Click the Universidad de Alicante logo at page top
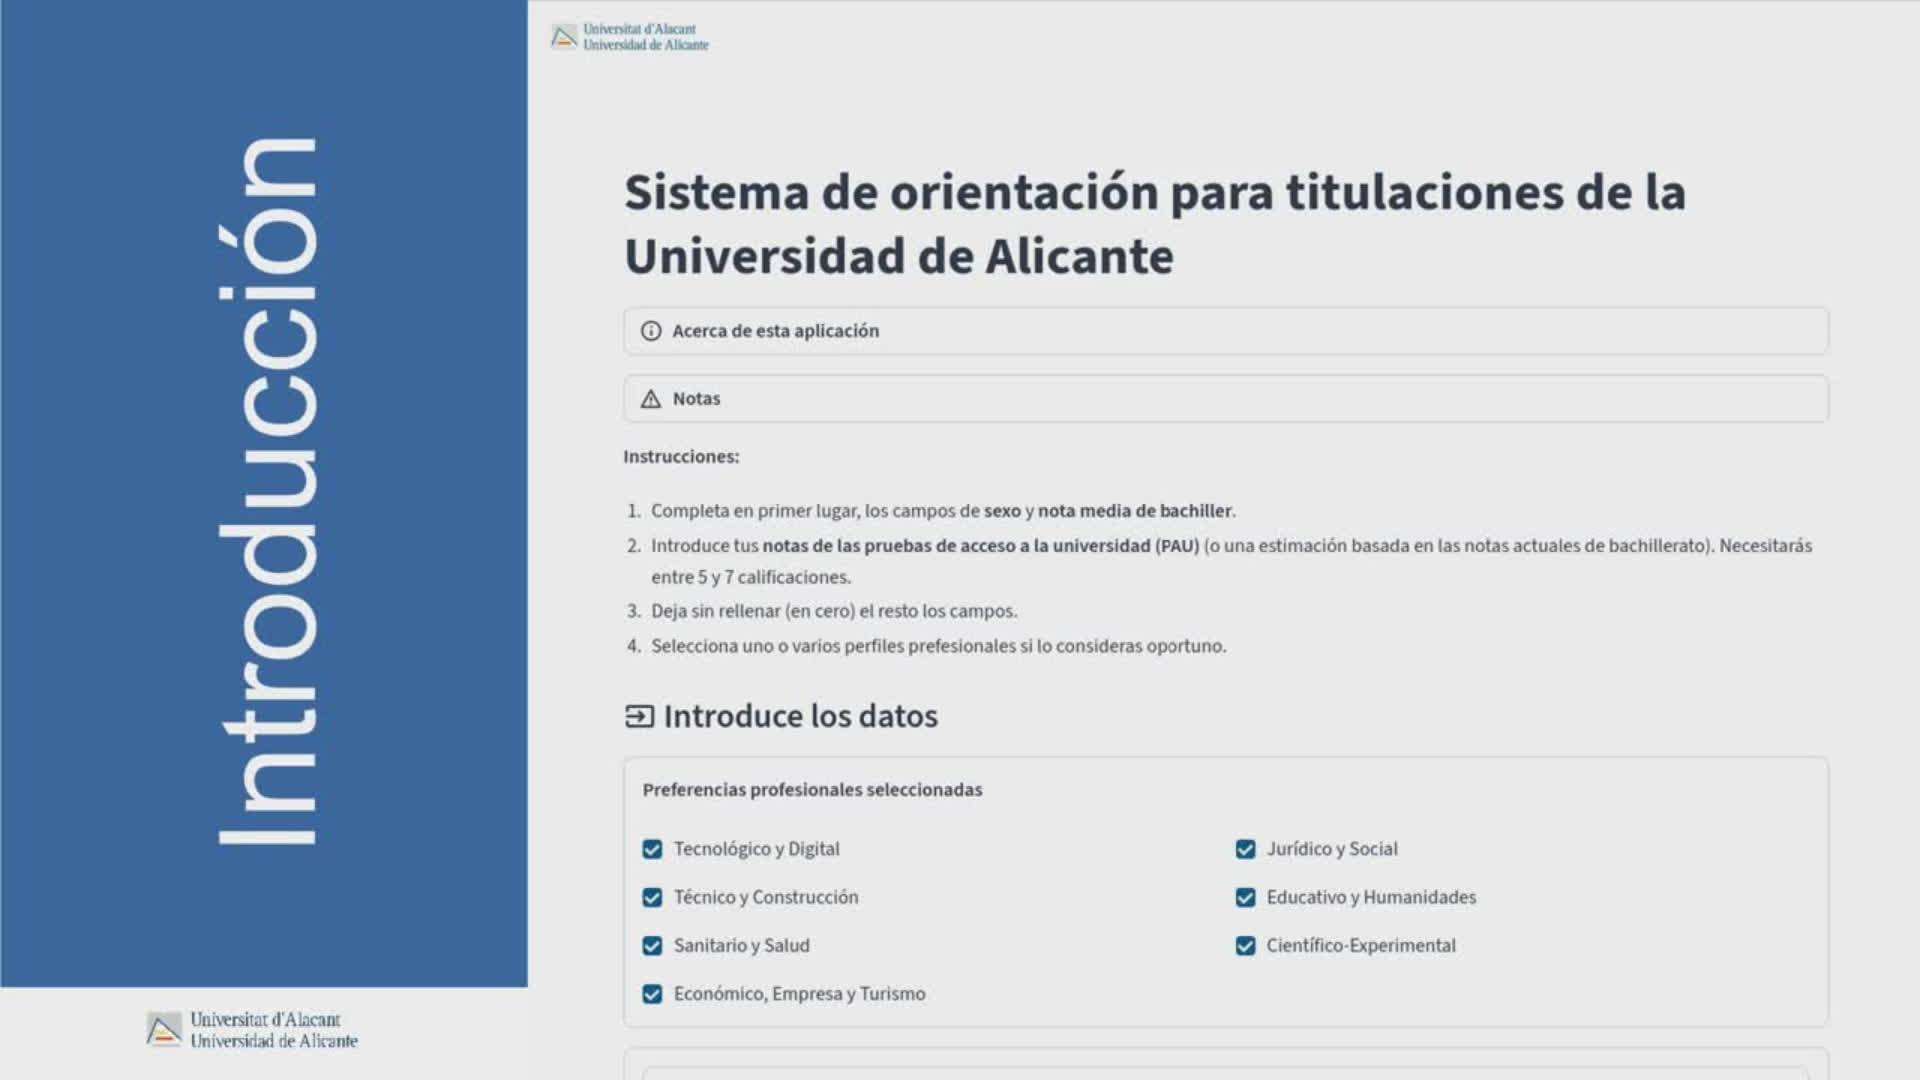The image size is (1920, 1080). coord(630,37)
